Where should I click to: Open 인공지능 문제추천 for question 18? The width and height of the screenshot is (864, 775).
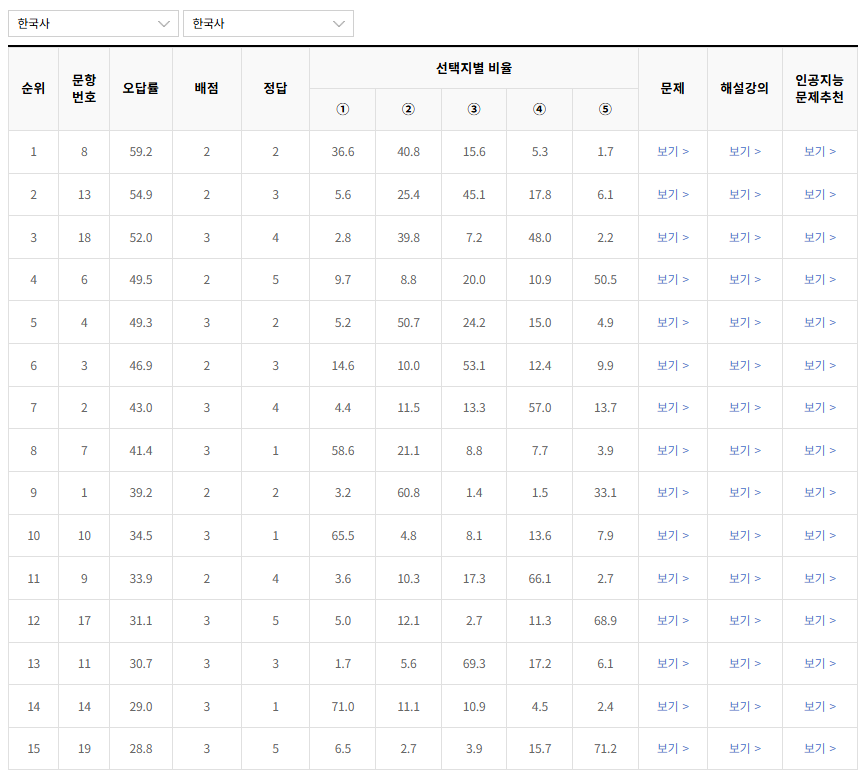(819, 236)
